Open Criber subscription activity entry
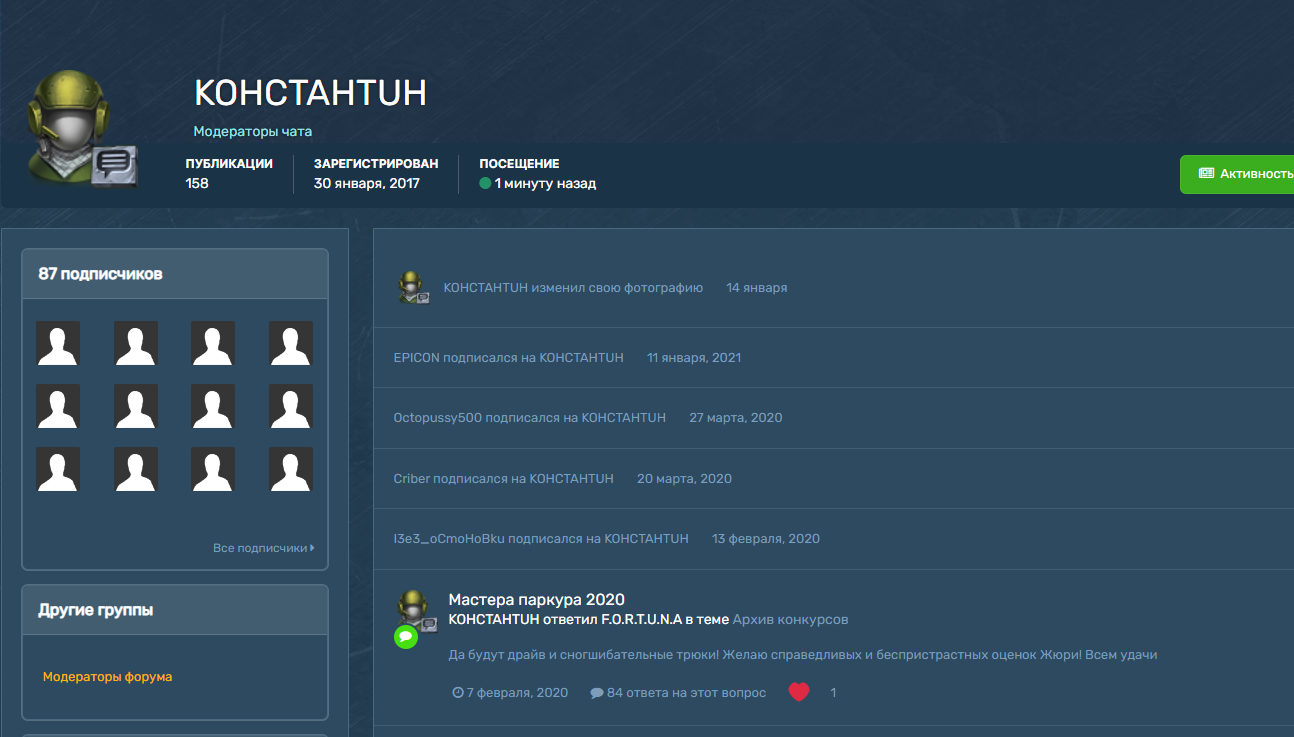Image resolution: width=1294 pixels, height=737 pixels. [x=503, y=479]
